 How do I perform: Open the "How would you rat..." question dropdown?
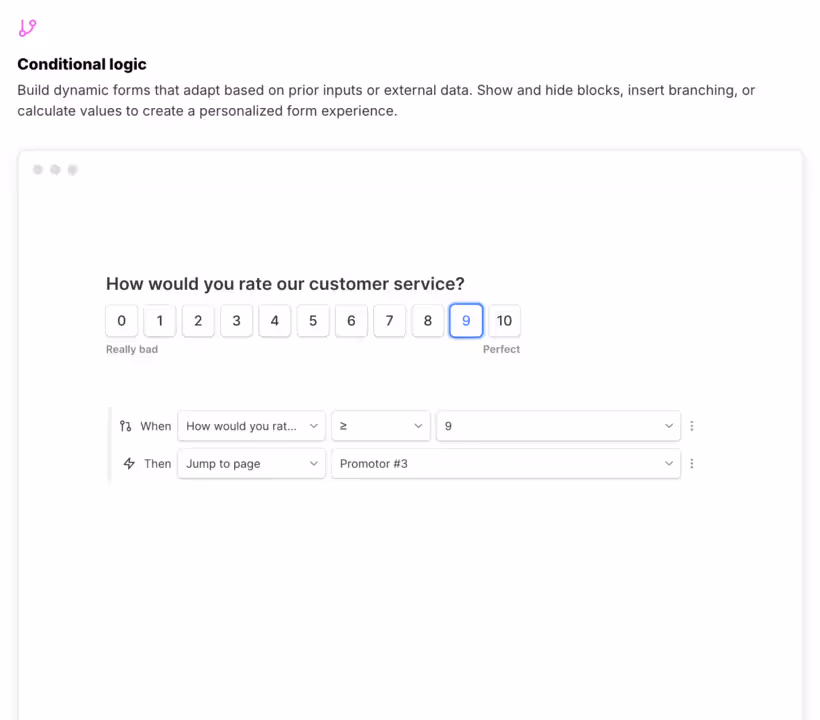coord(251,425)
